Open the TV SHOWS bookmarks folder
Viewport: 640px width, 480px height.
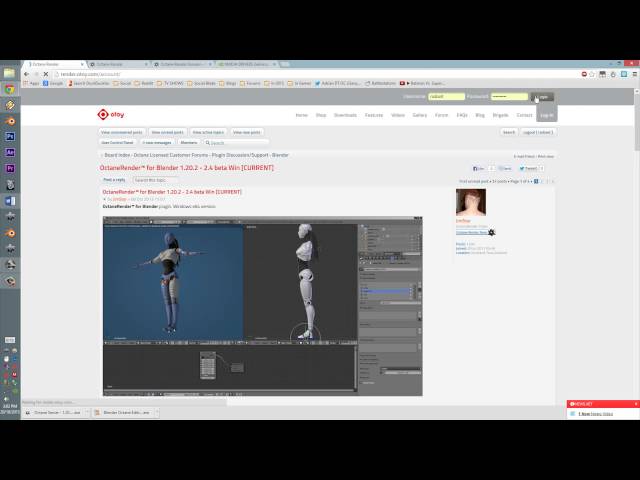170,83
